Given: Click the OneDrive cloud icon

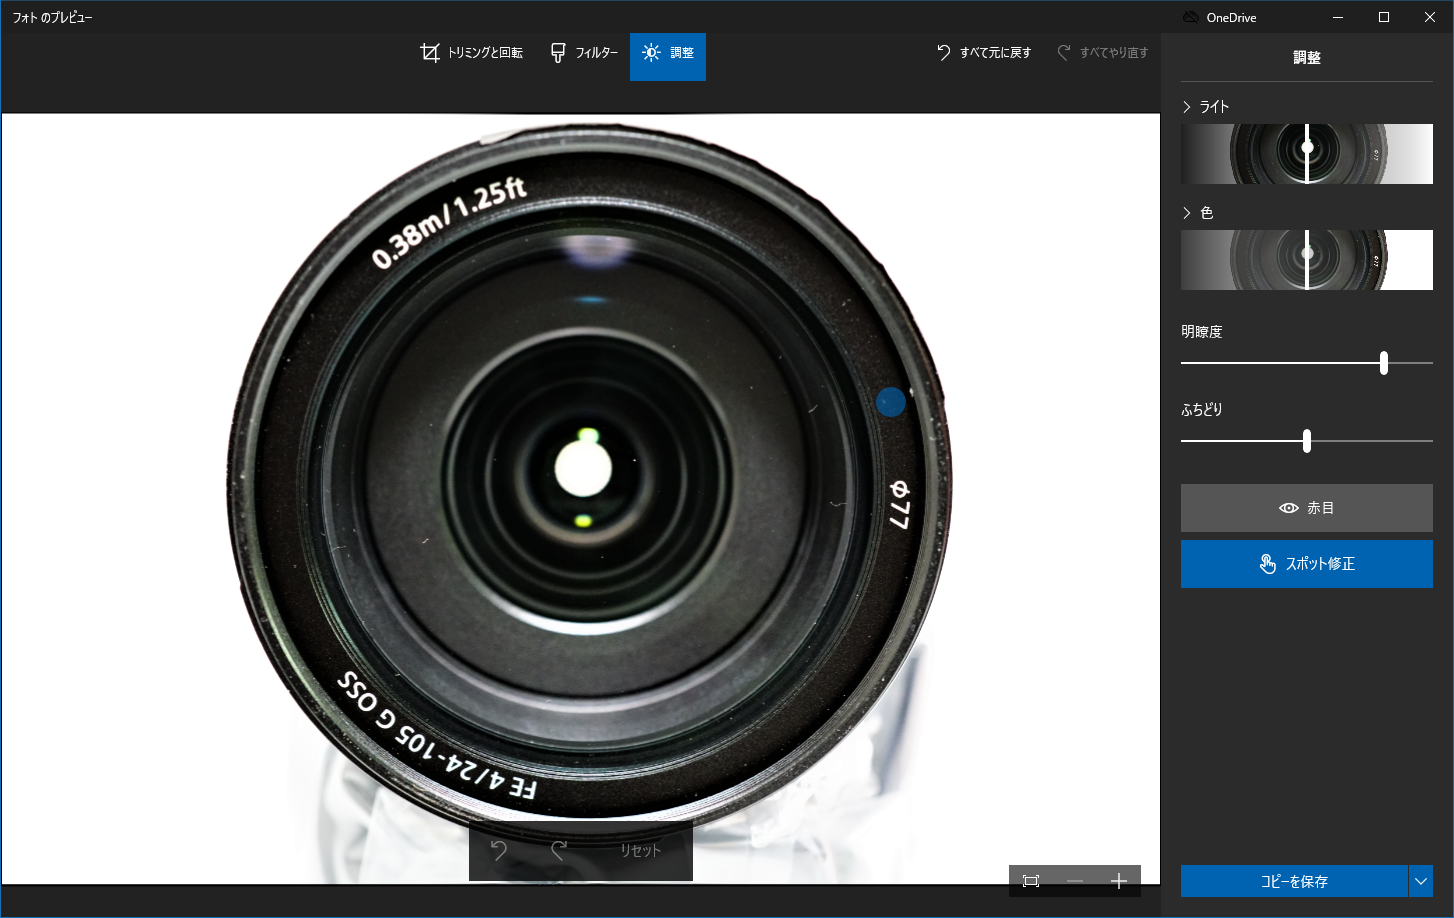Looking at the screenshot, I should (x=1191, y=17).
